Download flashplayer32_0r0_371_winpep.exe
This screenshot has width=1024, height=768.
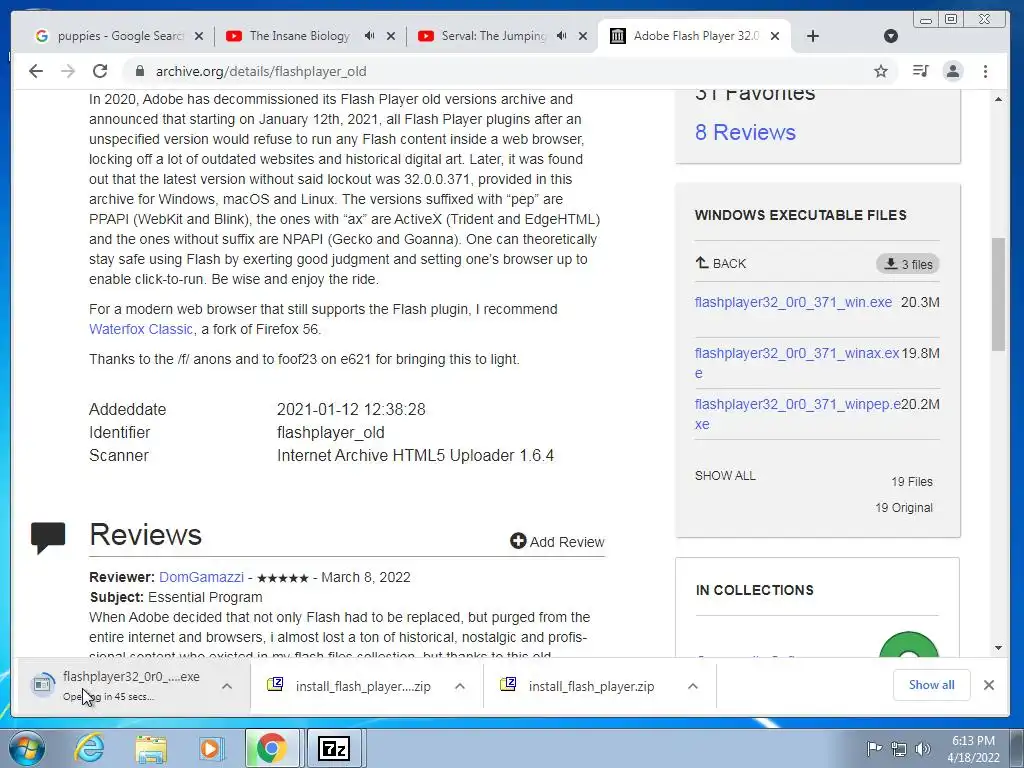797,414
